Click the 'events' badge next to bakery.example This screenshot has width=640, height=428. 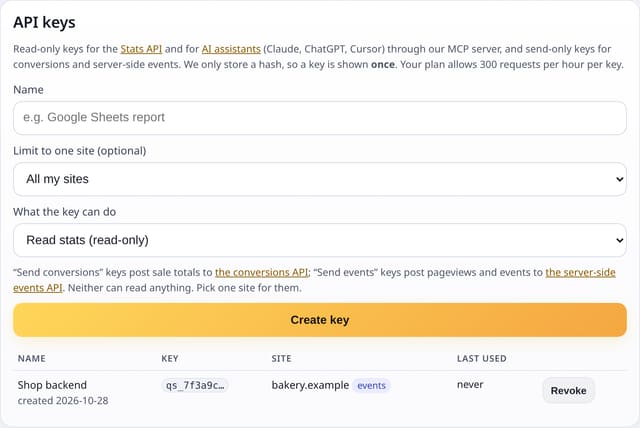[371, 385]
